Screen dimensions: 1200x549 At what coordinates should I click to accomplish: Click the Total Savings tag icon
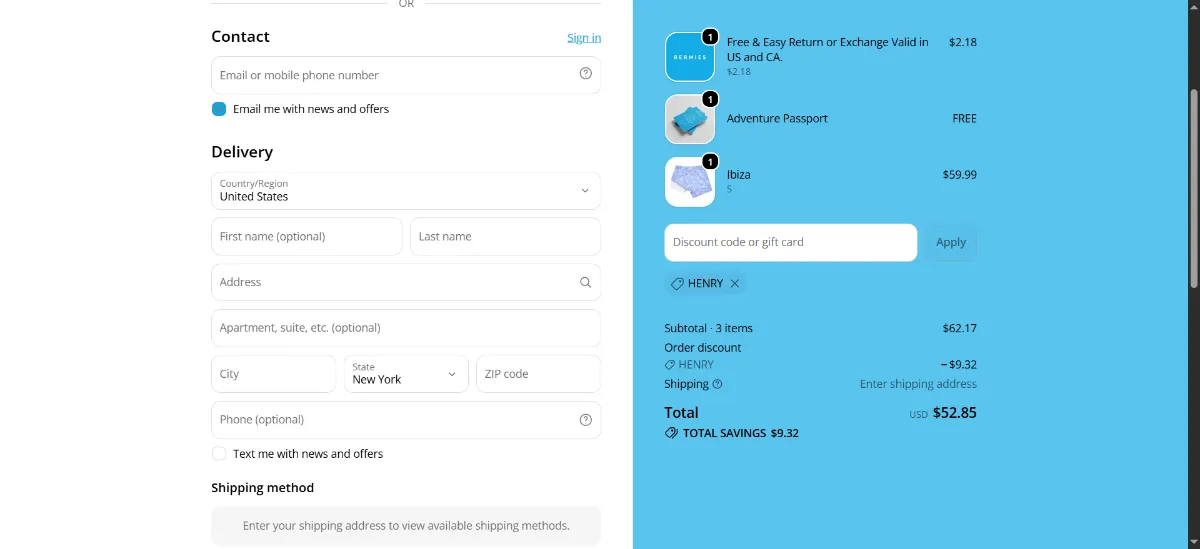[671, 434]
